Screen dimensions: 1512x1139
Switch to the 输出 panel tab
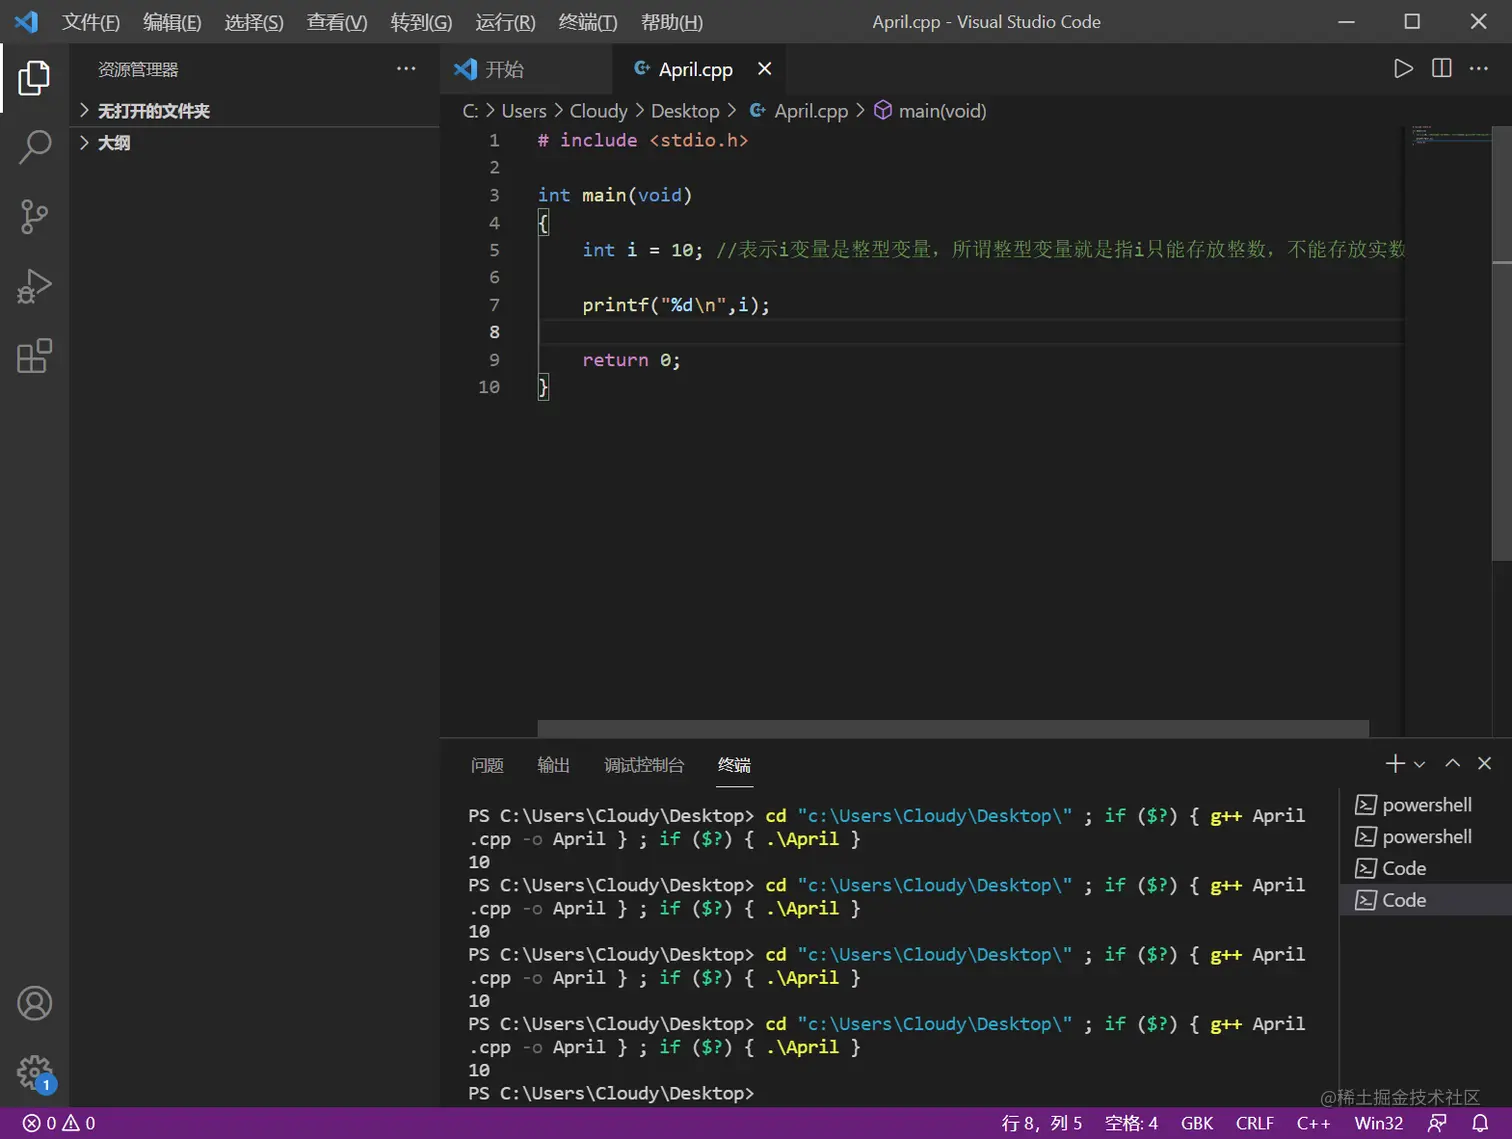553,765
